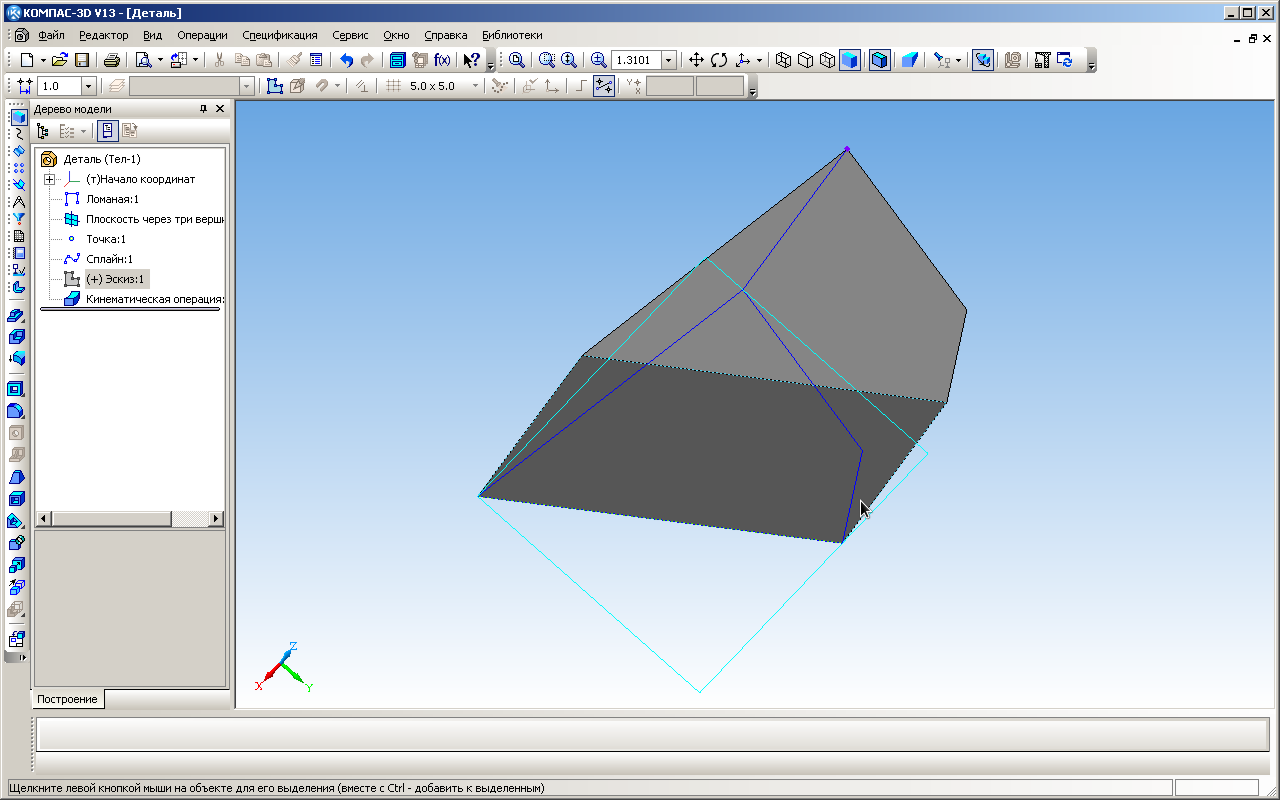
Task: Select the Pan view tool with four arrows
Action: click(697, 60)
